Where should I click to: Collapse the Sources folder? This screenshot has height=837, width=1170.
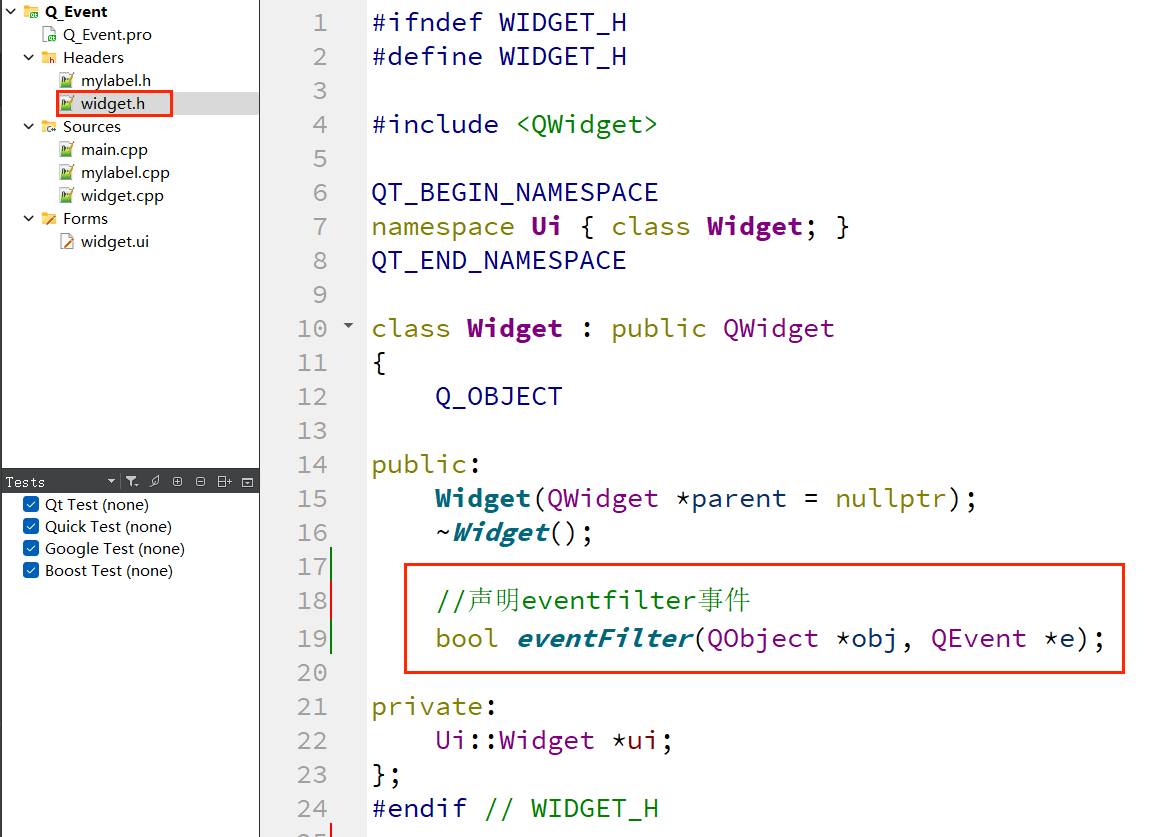[x=29, y=127]
